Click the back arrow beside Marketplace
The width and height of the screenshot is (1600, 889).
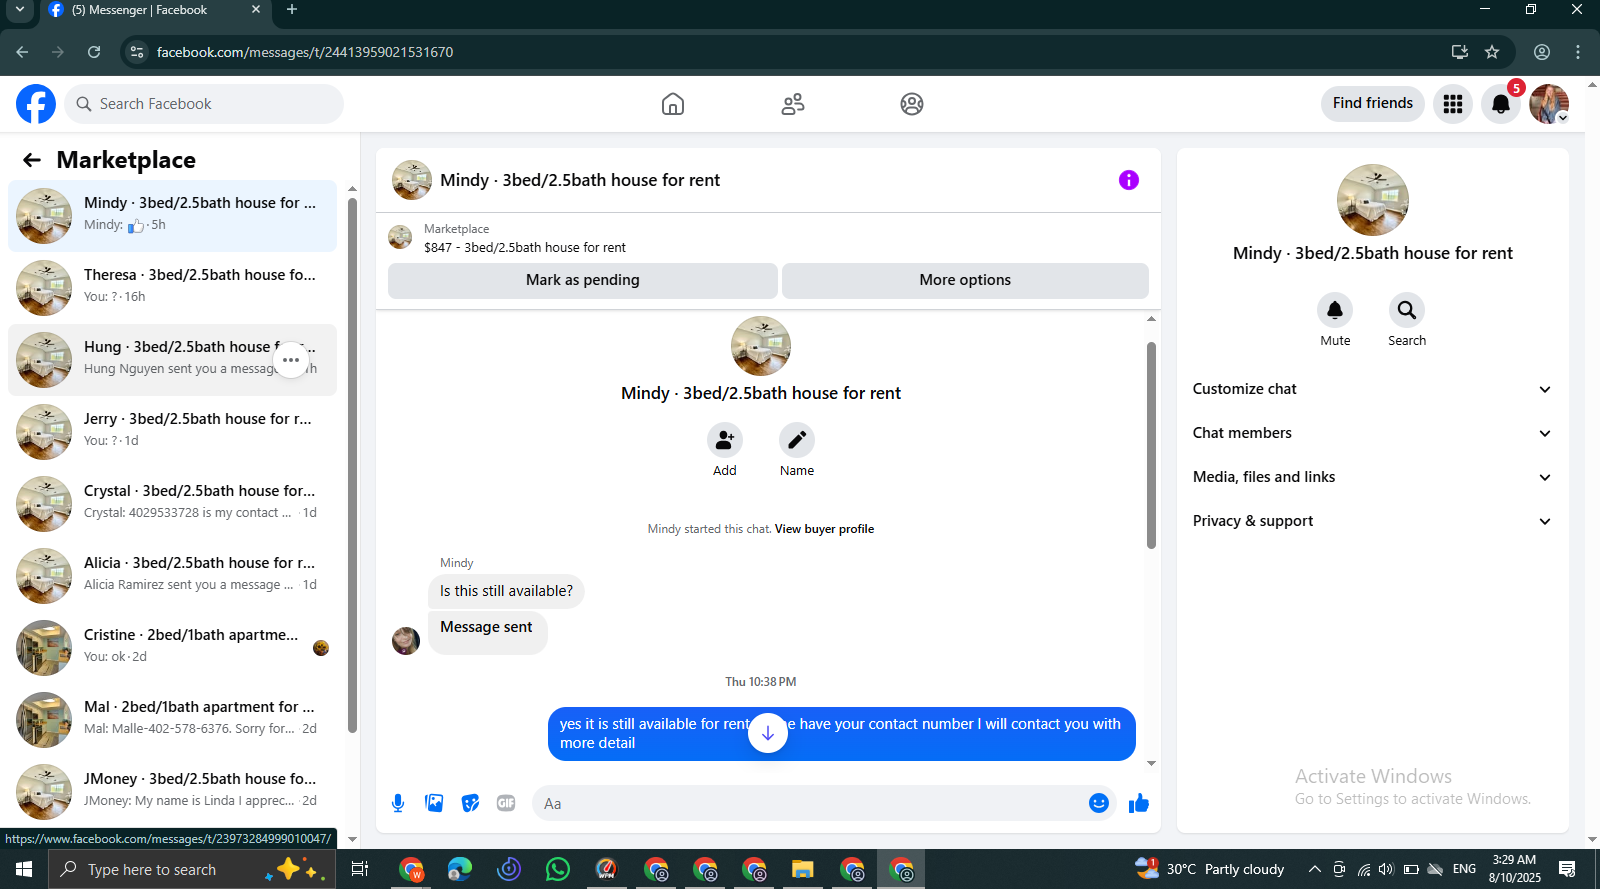pos(32,160)
